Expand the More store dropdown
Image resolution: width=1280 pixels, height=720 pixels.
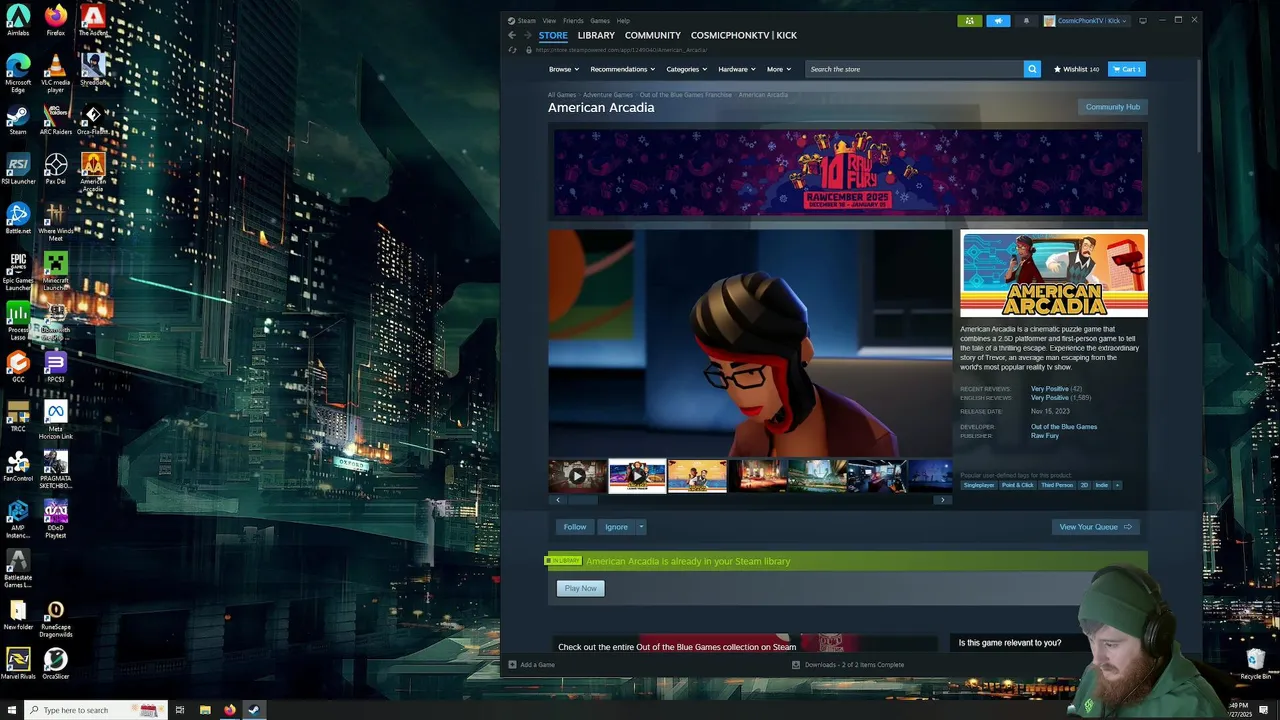coord(779,69)
